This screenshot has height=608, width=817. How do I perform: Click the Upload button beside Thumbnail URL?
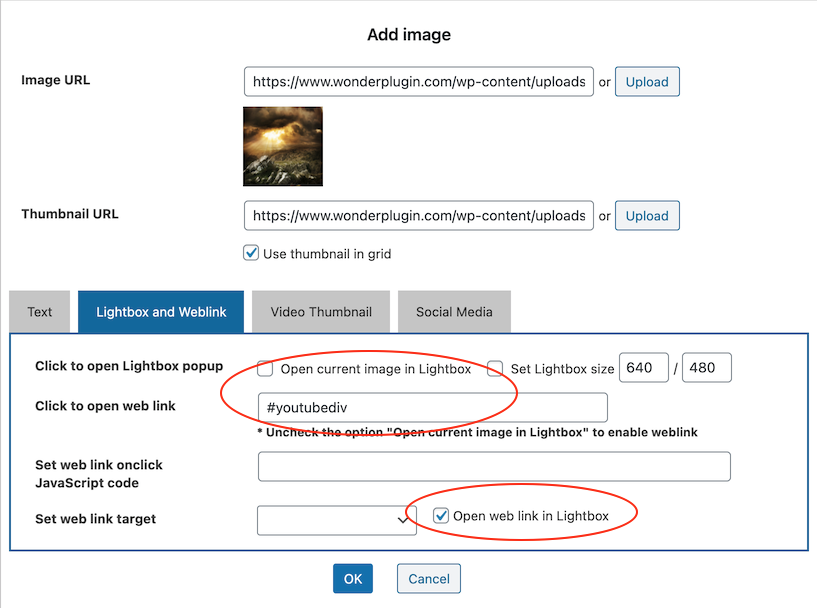click(646, 216)
